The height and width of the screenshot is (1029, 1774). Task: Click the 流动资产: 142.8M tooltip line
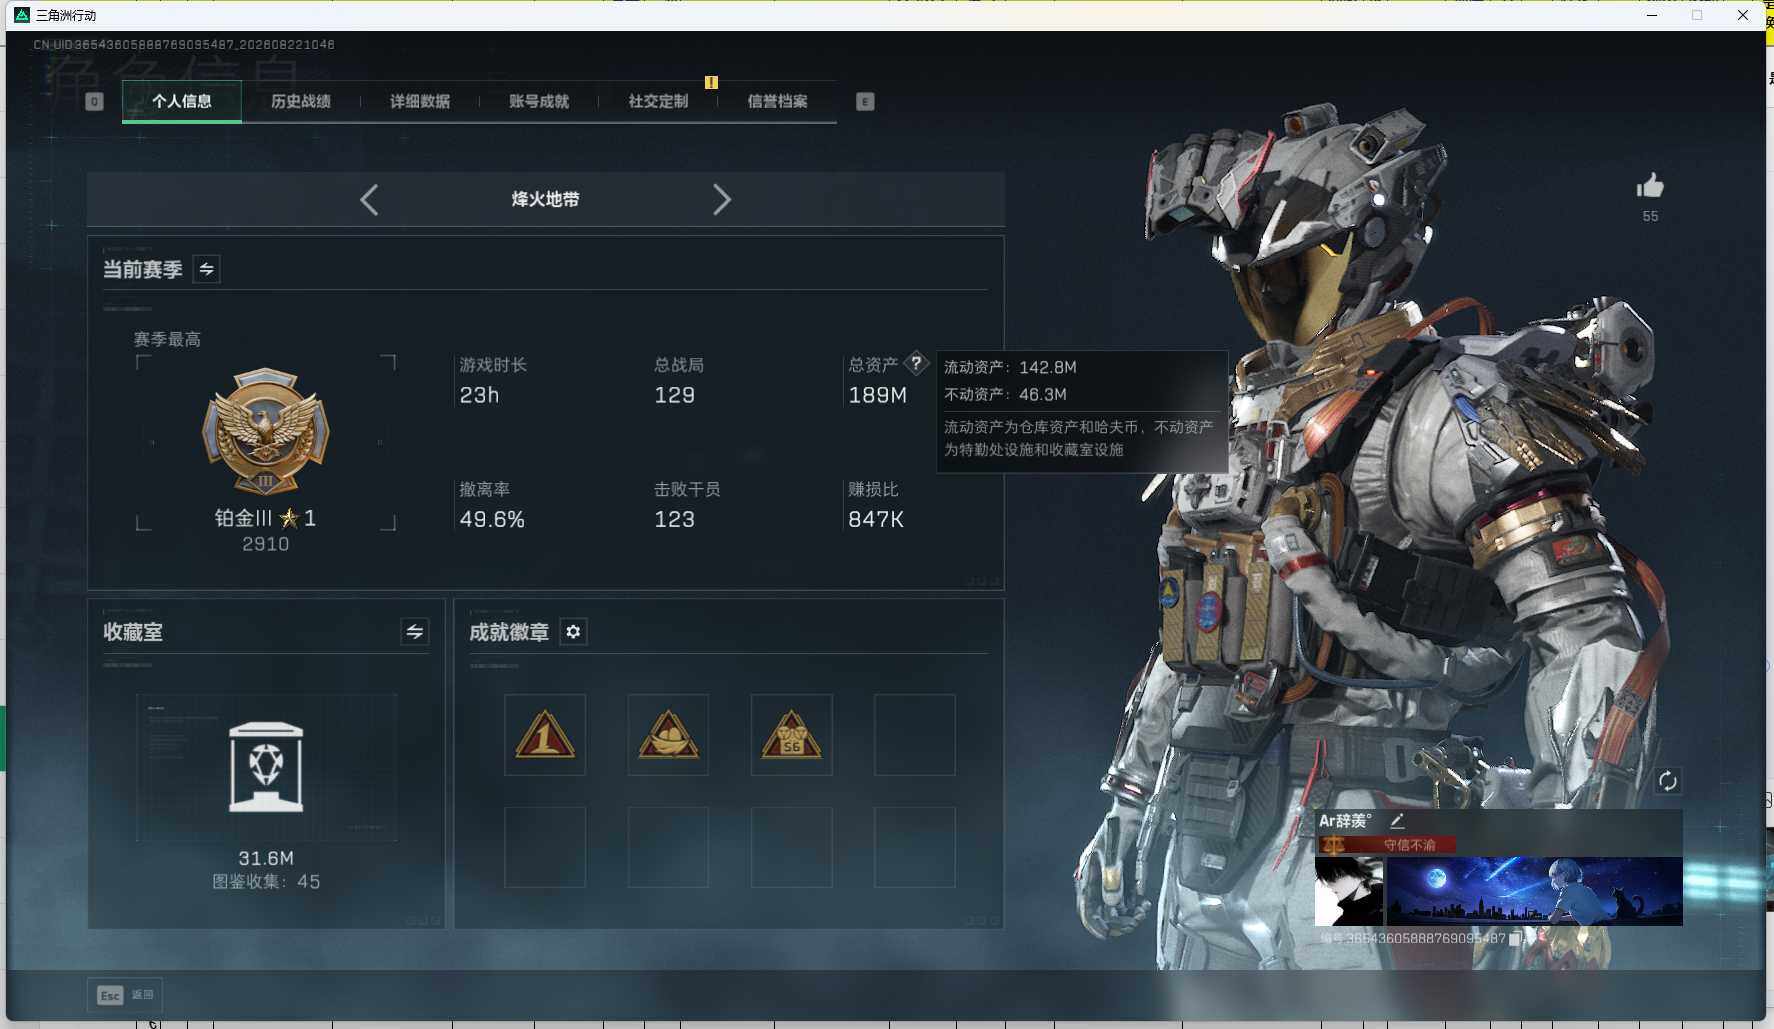tap(1010, 368)
